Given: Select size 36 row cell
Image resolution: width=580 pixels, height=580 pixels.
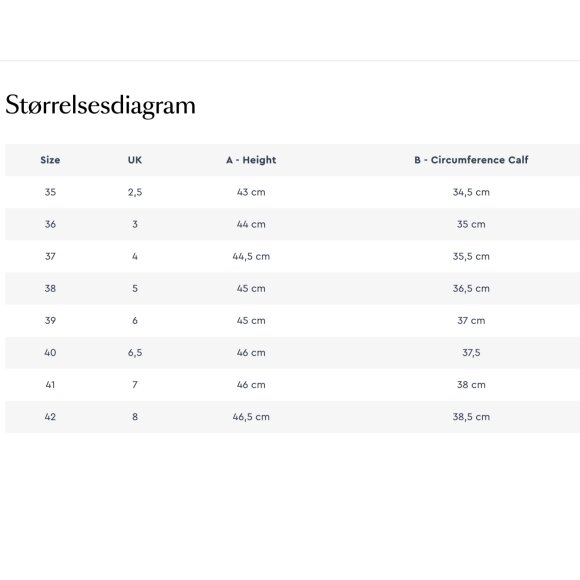Looking at the screenshot, I should point(50,224).
